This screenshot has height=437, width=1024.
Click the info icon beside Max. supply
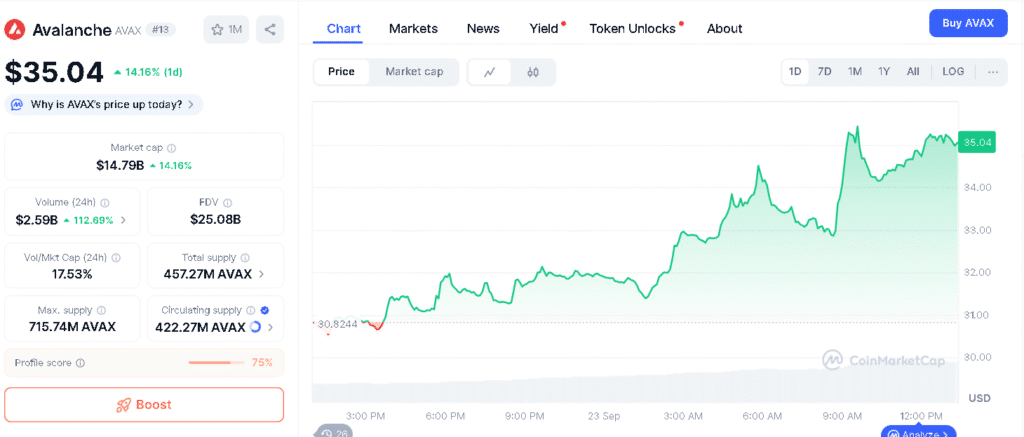tap(101, 311)
